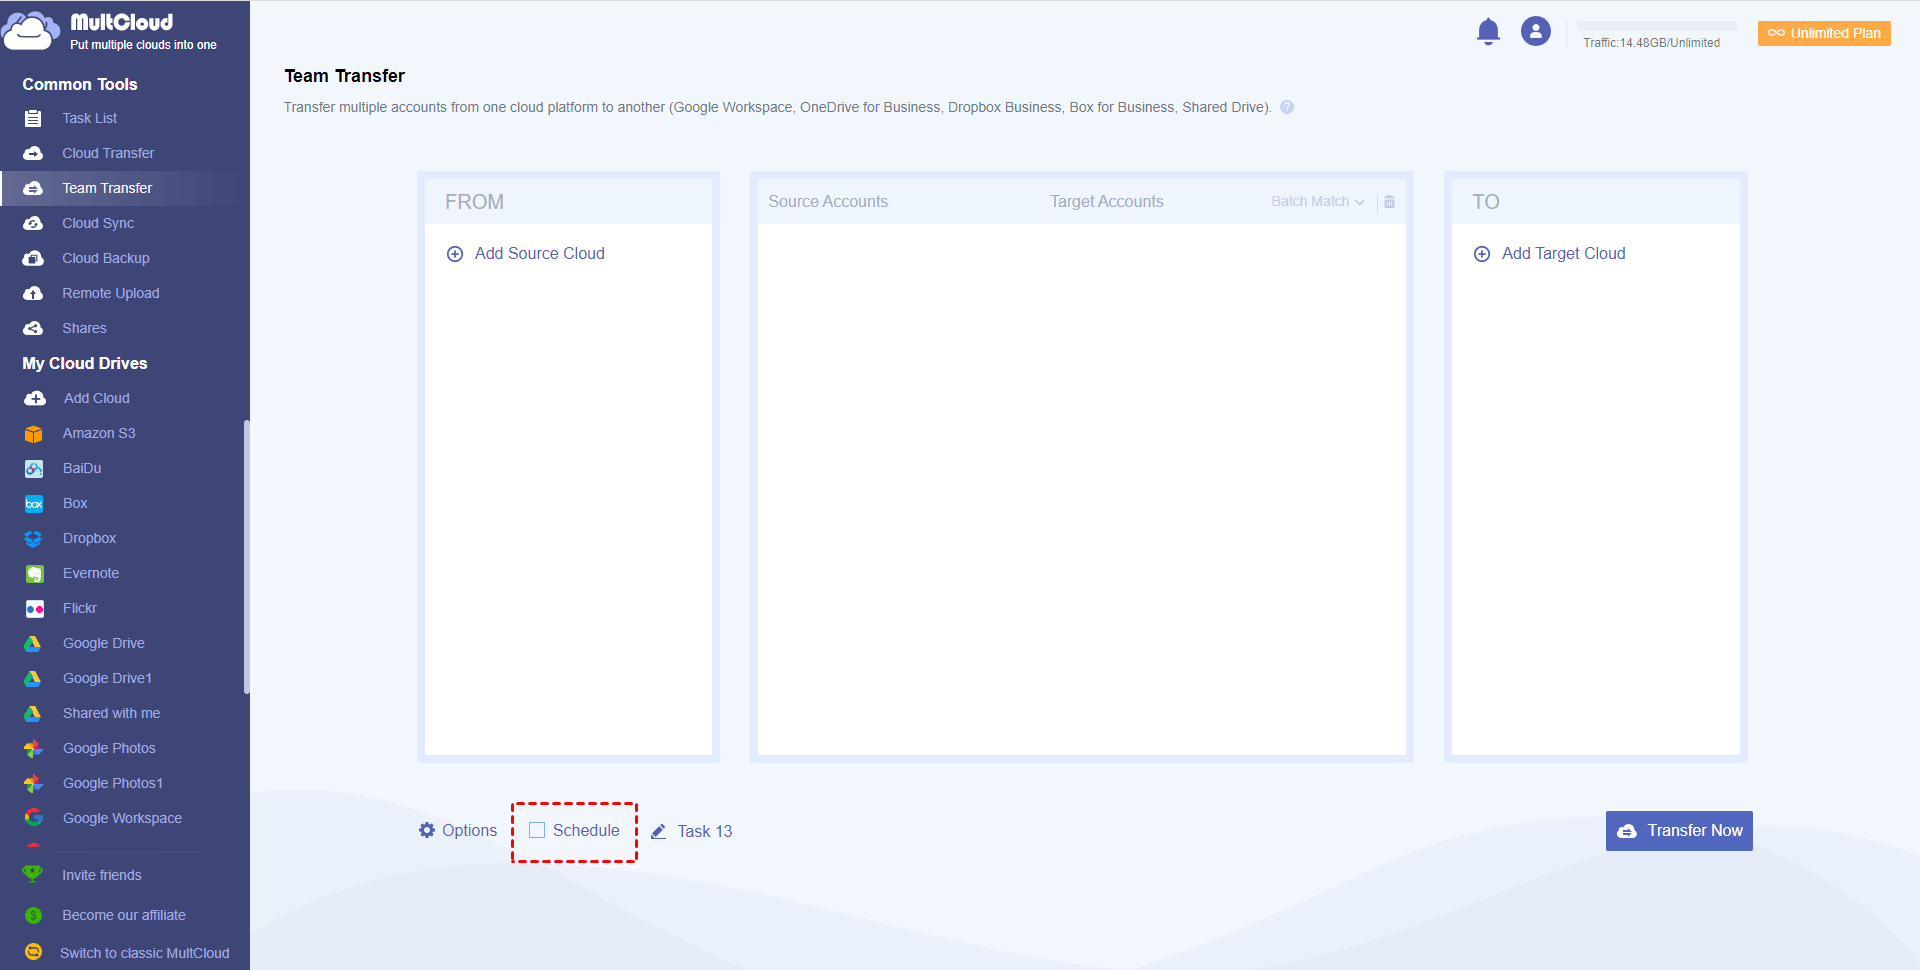
Task: Switch to Cloud Sync
Action: click(98, 223)
